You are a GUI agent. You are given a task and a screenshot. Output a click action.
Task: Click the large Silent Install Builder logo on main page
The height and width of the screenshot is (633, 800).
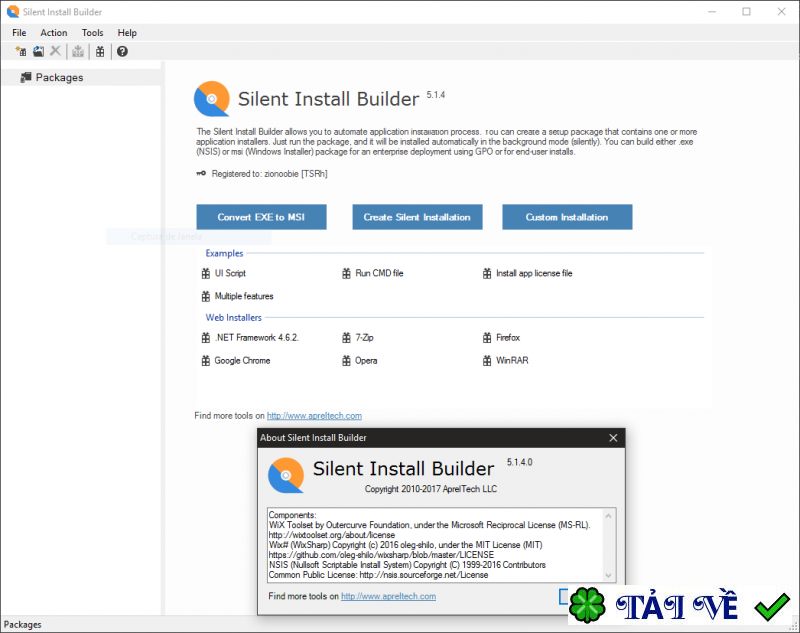tap(212, 98)
